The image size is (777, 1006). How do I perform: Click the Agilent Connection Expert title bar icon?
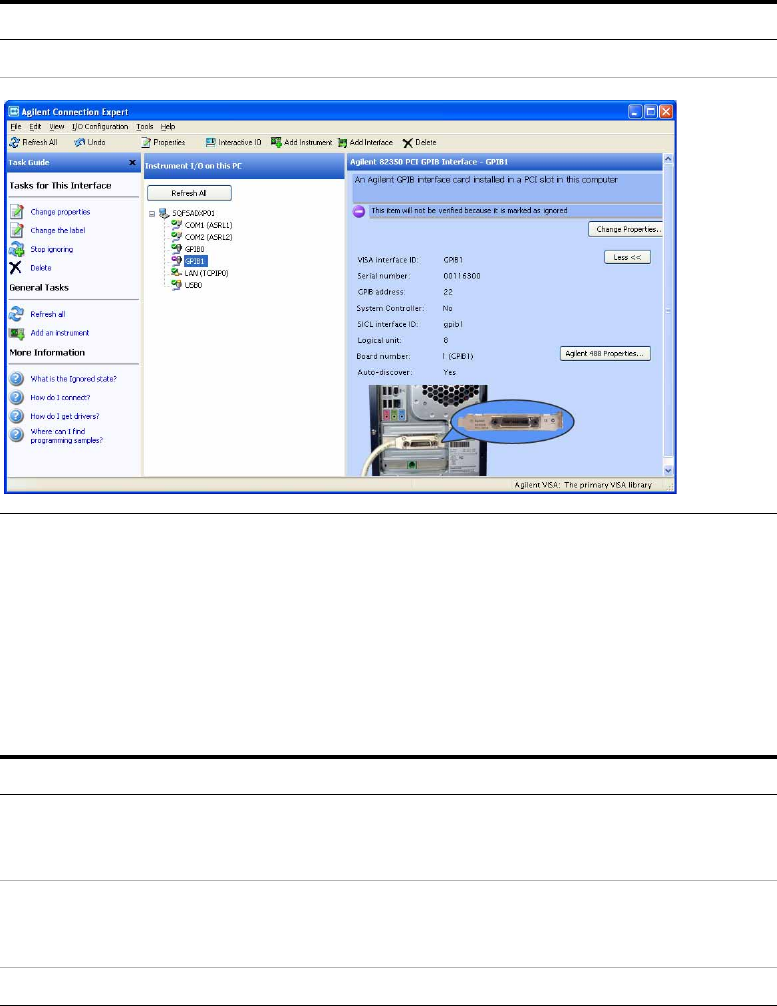[13, 112]
